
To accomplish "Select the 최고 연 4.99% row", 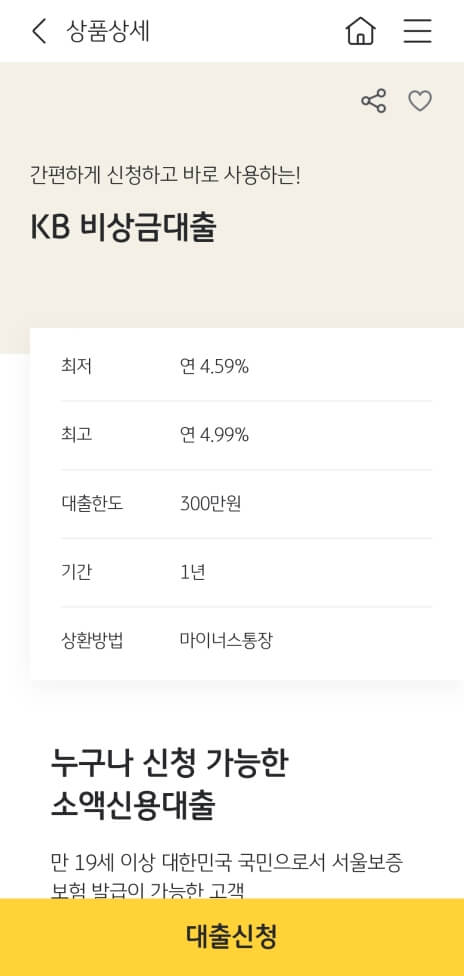I will [x=247, y=435].
